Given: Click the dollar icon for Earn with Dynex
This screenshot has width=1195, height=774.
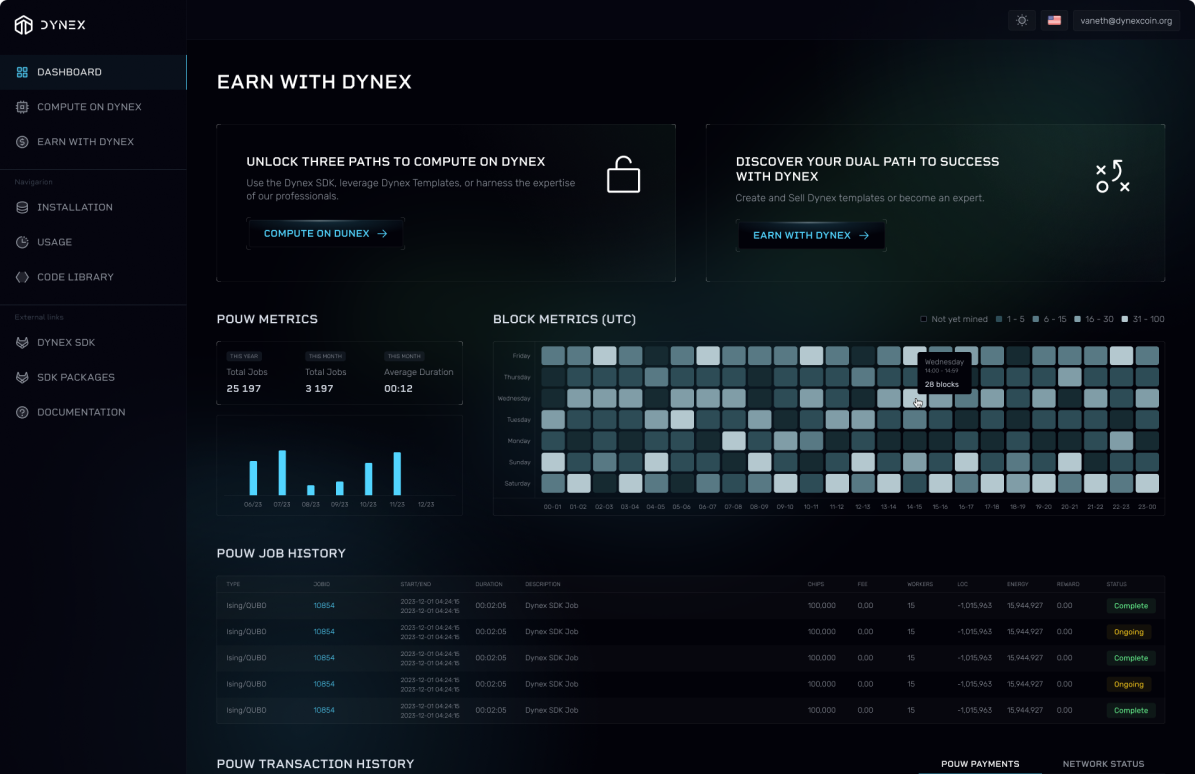Looking at the screenshot, I should tap(22, 142).
